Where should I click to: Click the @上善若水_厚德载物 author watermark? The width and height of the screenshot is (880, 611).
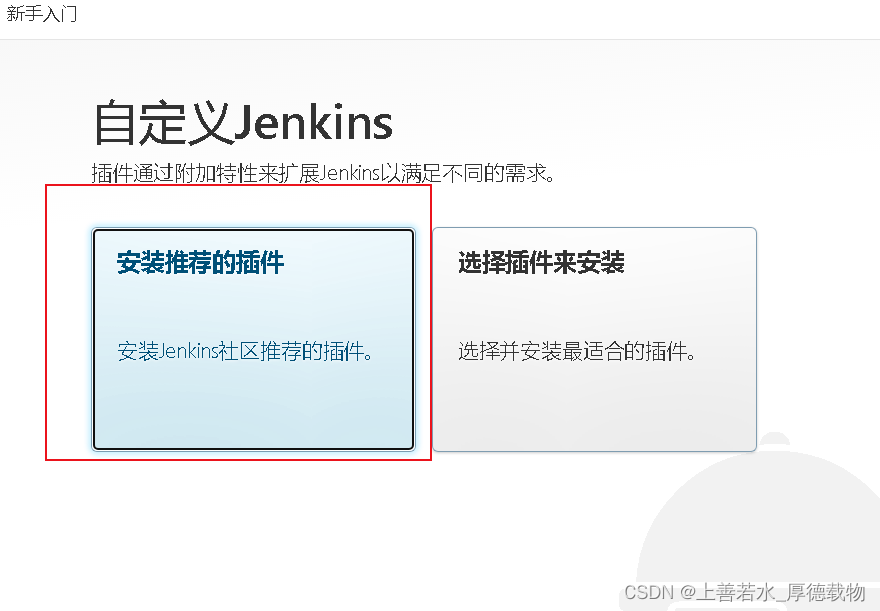(773, 592)
